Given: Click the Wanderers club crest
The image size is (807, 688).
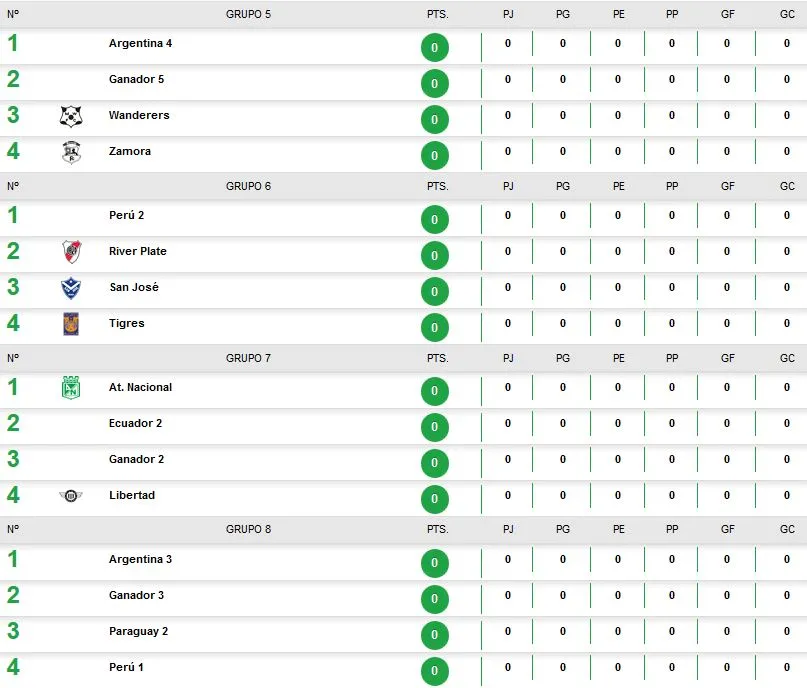Looking at the screenshot, I should (71, 117).
